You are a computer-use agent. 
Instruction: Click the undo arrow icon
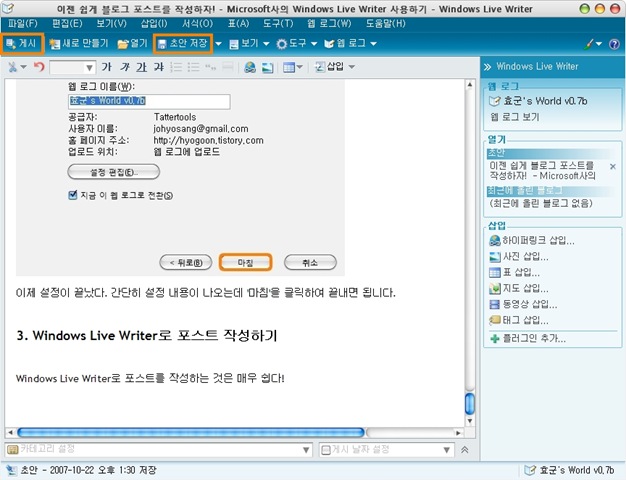pos(39,67)
